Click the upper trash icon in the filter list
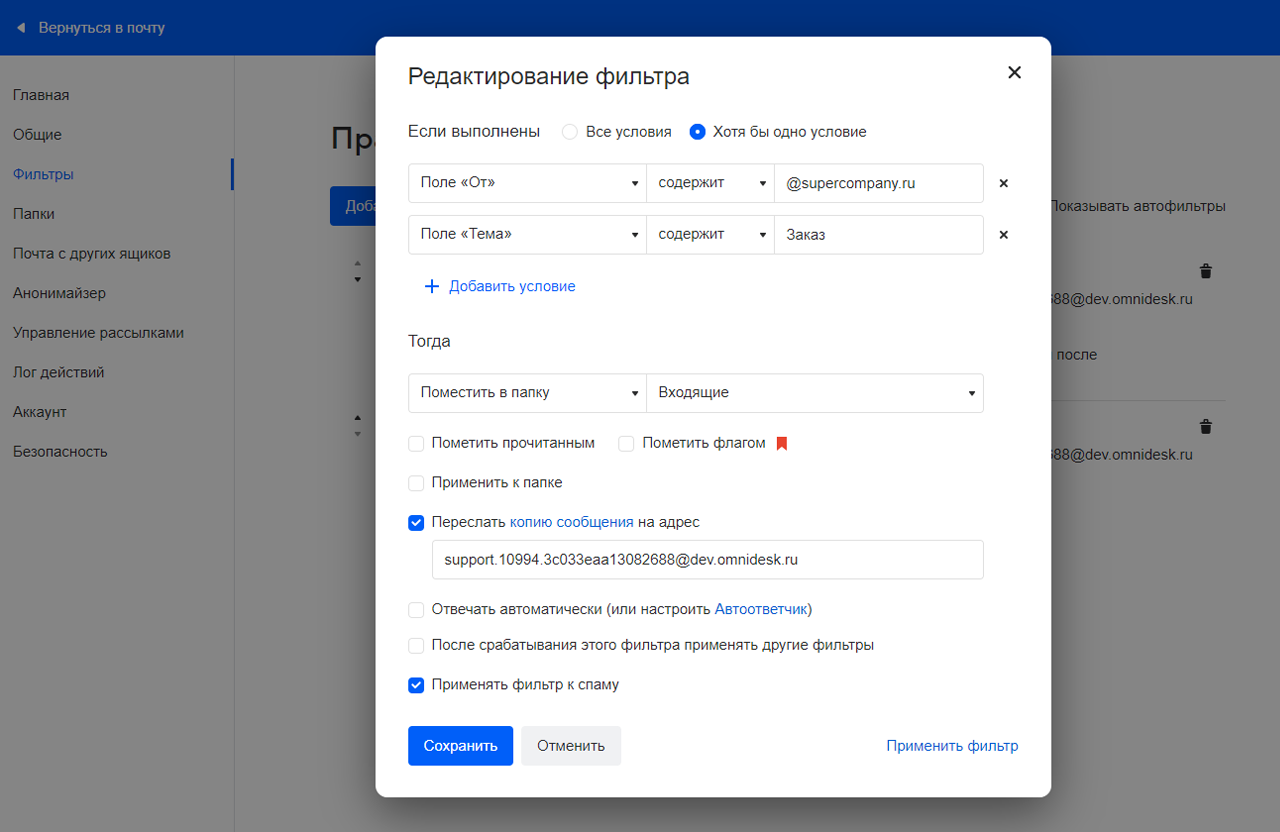The height and width of the screenshot is (832, 1280). click(x=1206, y=271)
